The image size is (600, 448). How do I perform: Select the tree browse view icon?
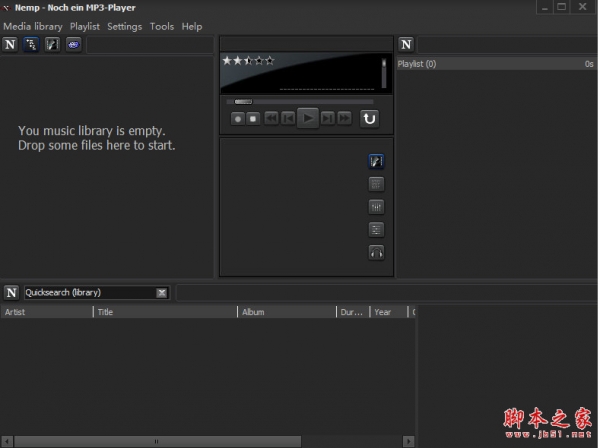[31, 44]
